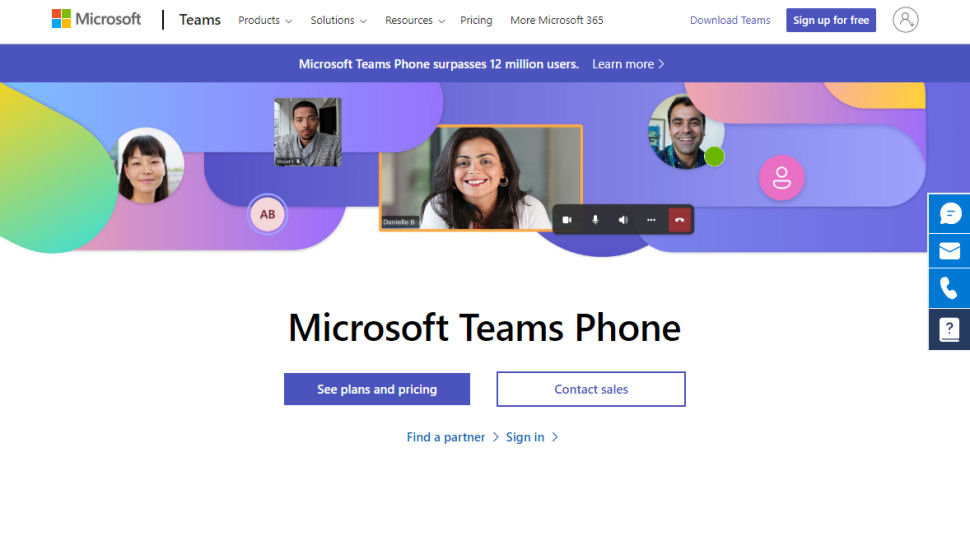
Task: Click the account sign-in avatar icon
Action: point(905,20)
